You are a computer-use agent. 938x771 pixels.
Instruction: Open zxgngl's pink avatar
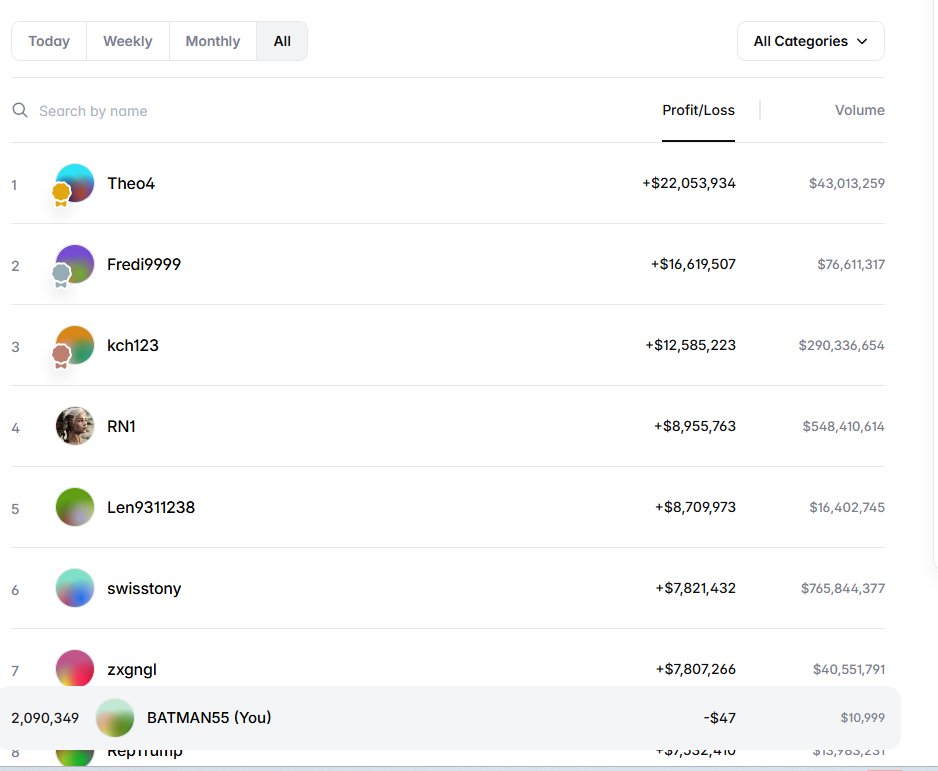(75, 668)
